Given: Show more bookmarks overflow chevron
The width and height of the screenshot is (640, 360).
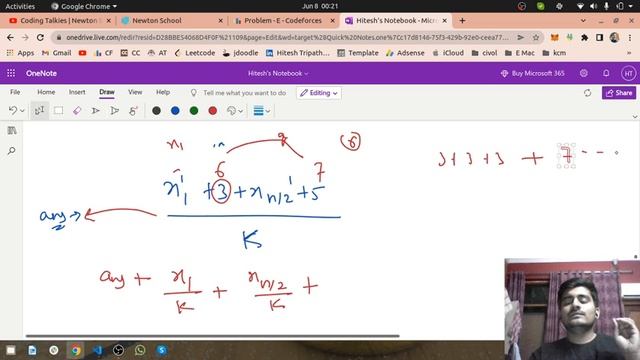Looking at the screenshot, I should (629, 53).
